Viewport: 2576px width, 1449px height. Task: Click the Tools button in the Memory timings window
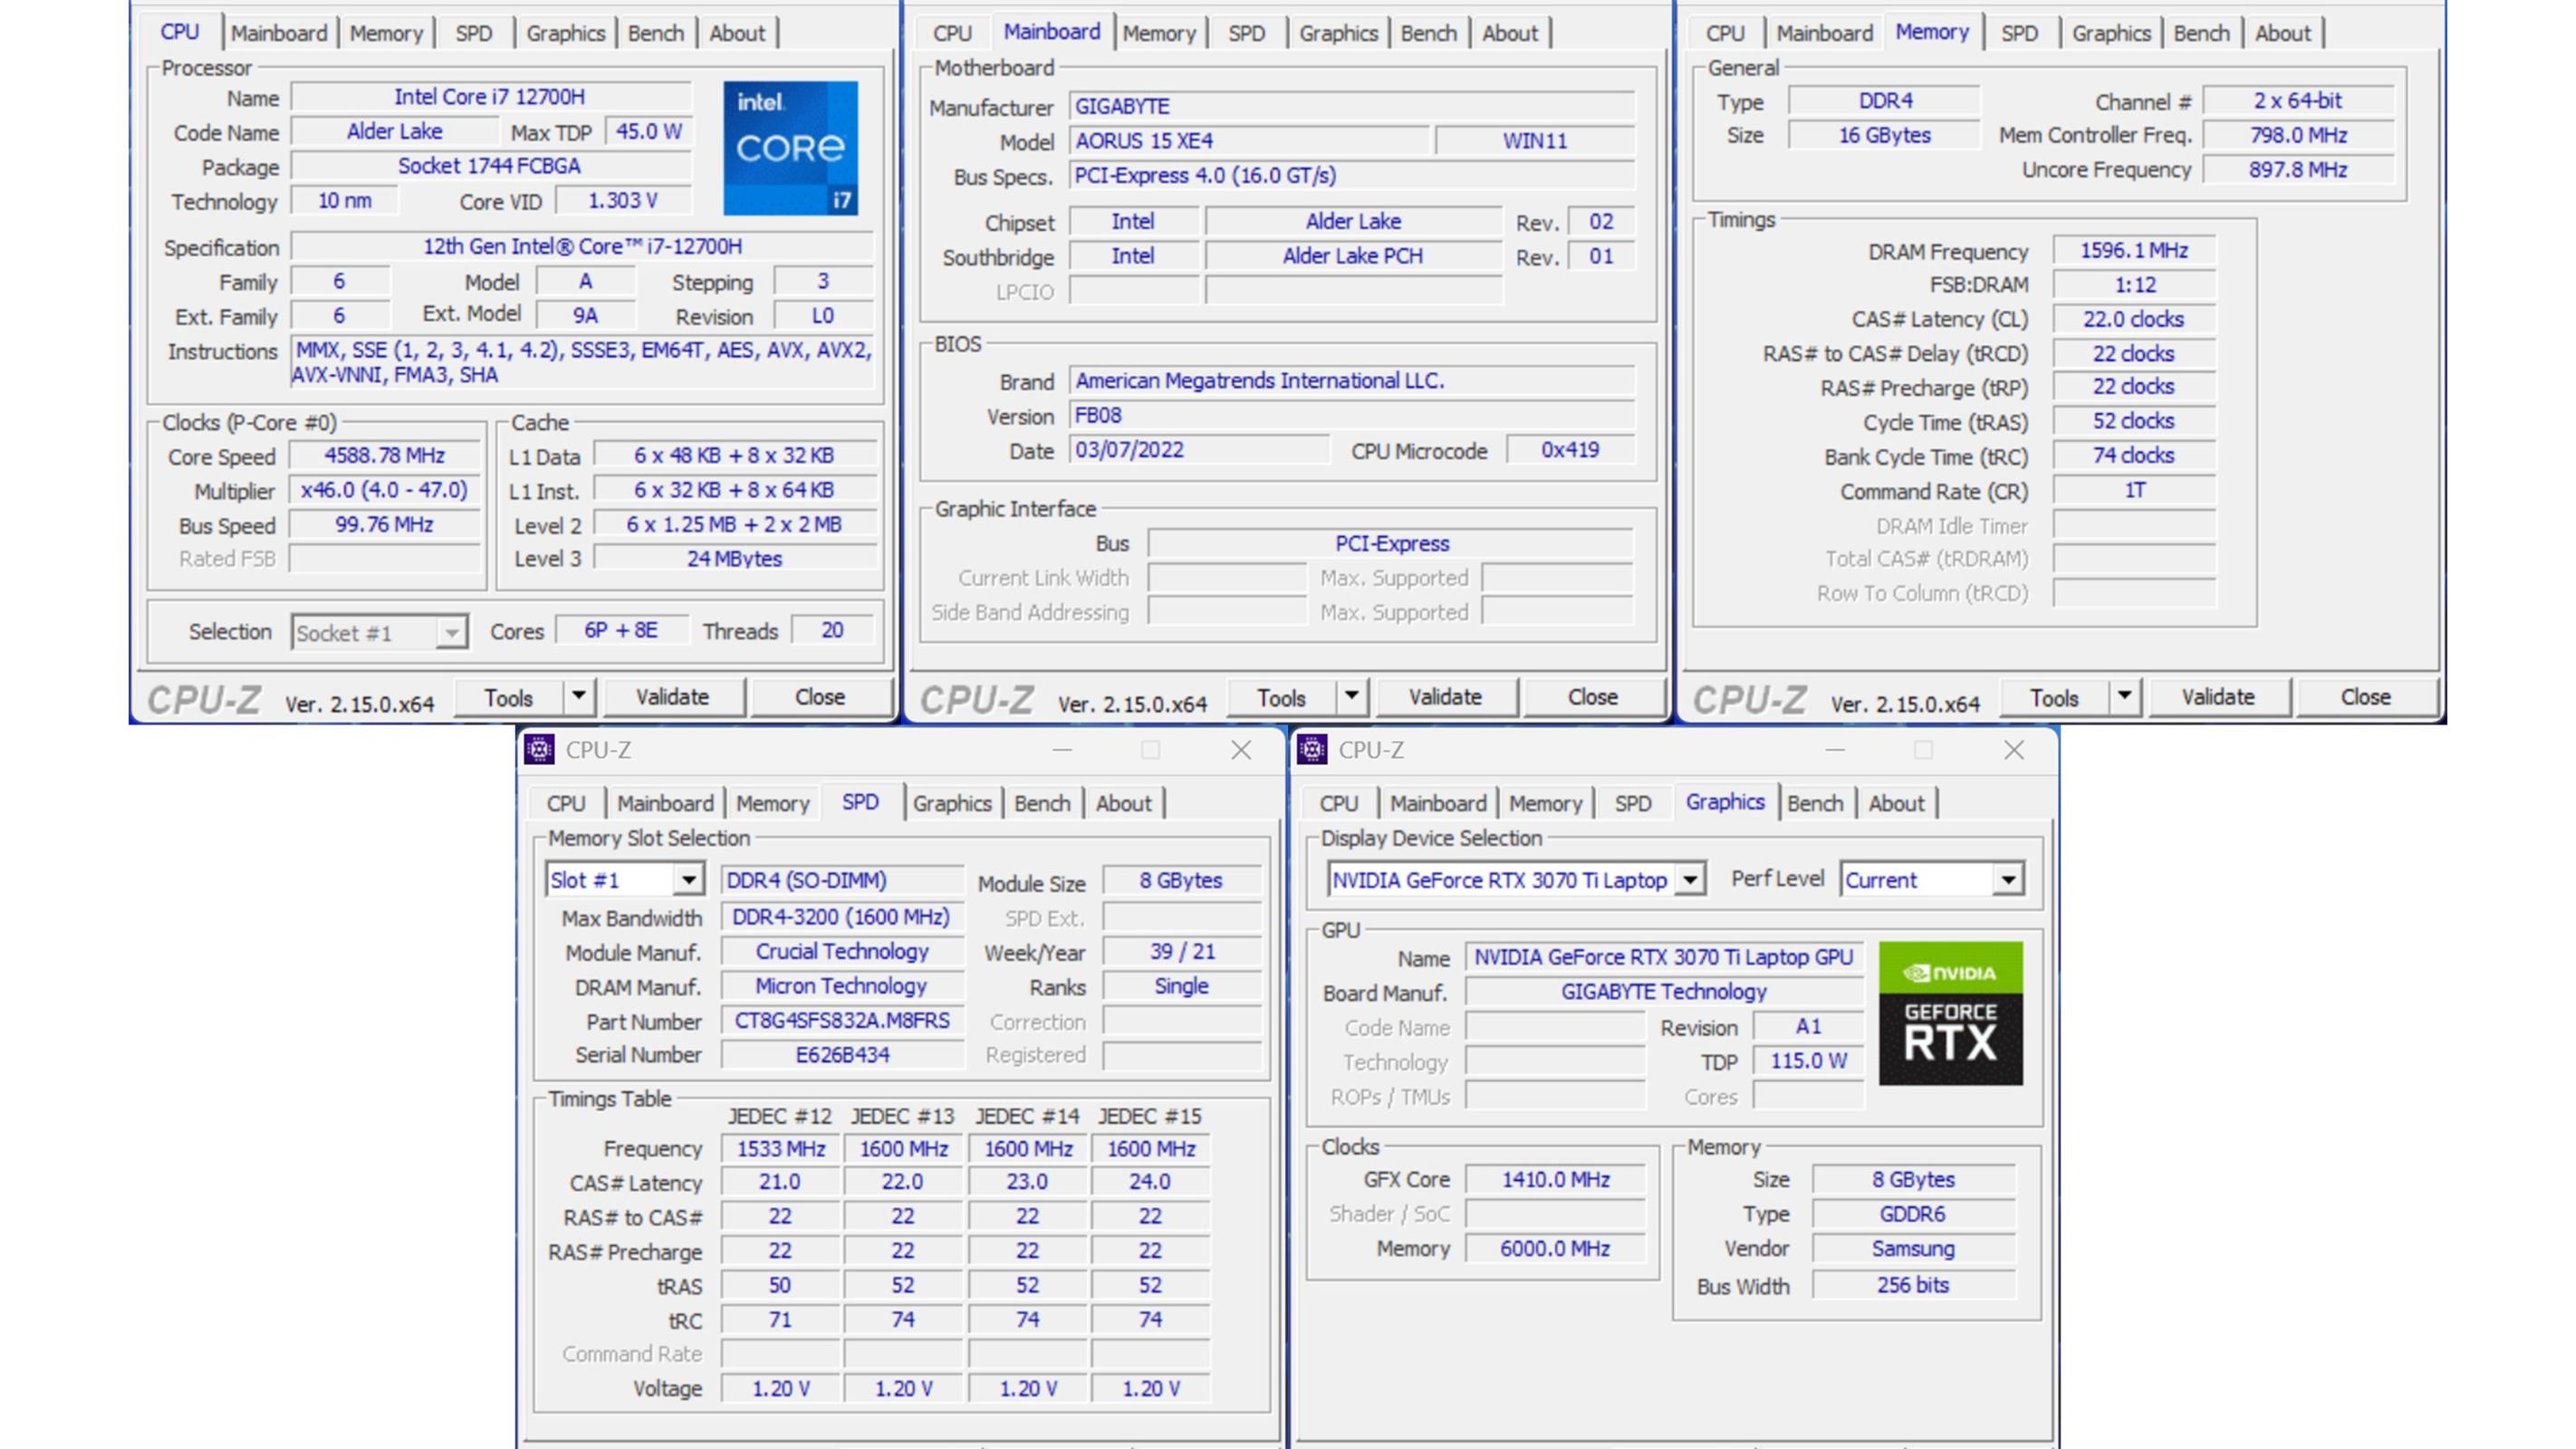click(x=2054, y=697)
